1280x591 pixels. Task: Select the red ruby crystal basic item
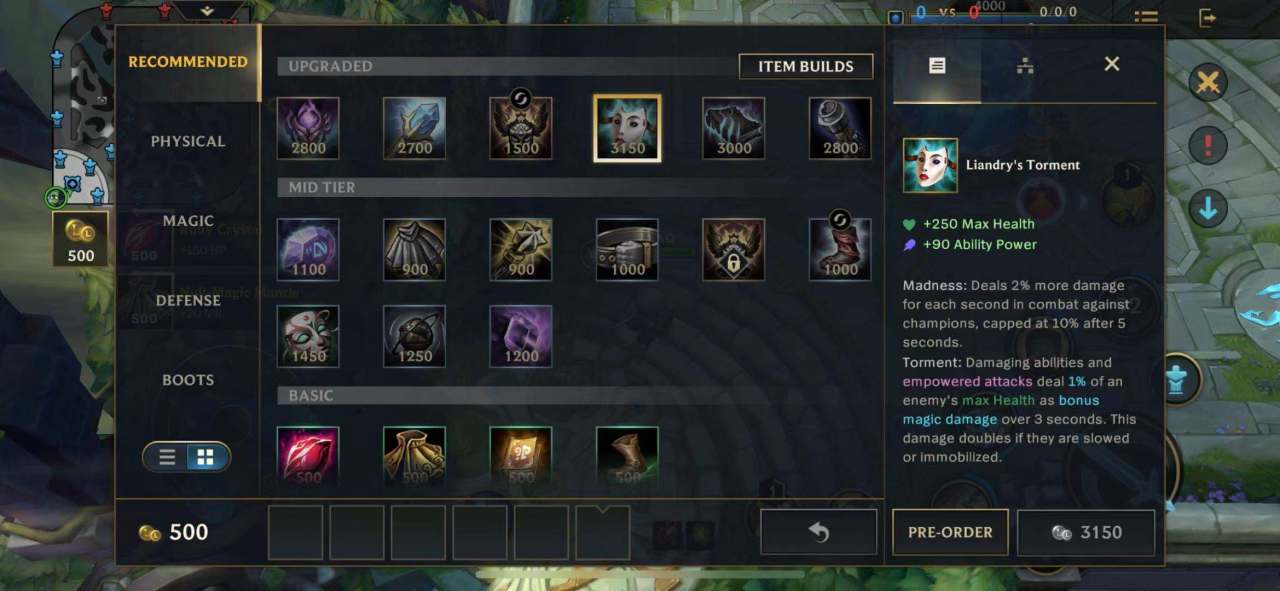tap(308, 457)
